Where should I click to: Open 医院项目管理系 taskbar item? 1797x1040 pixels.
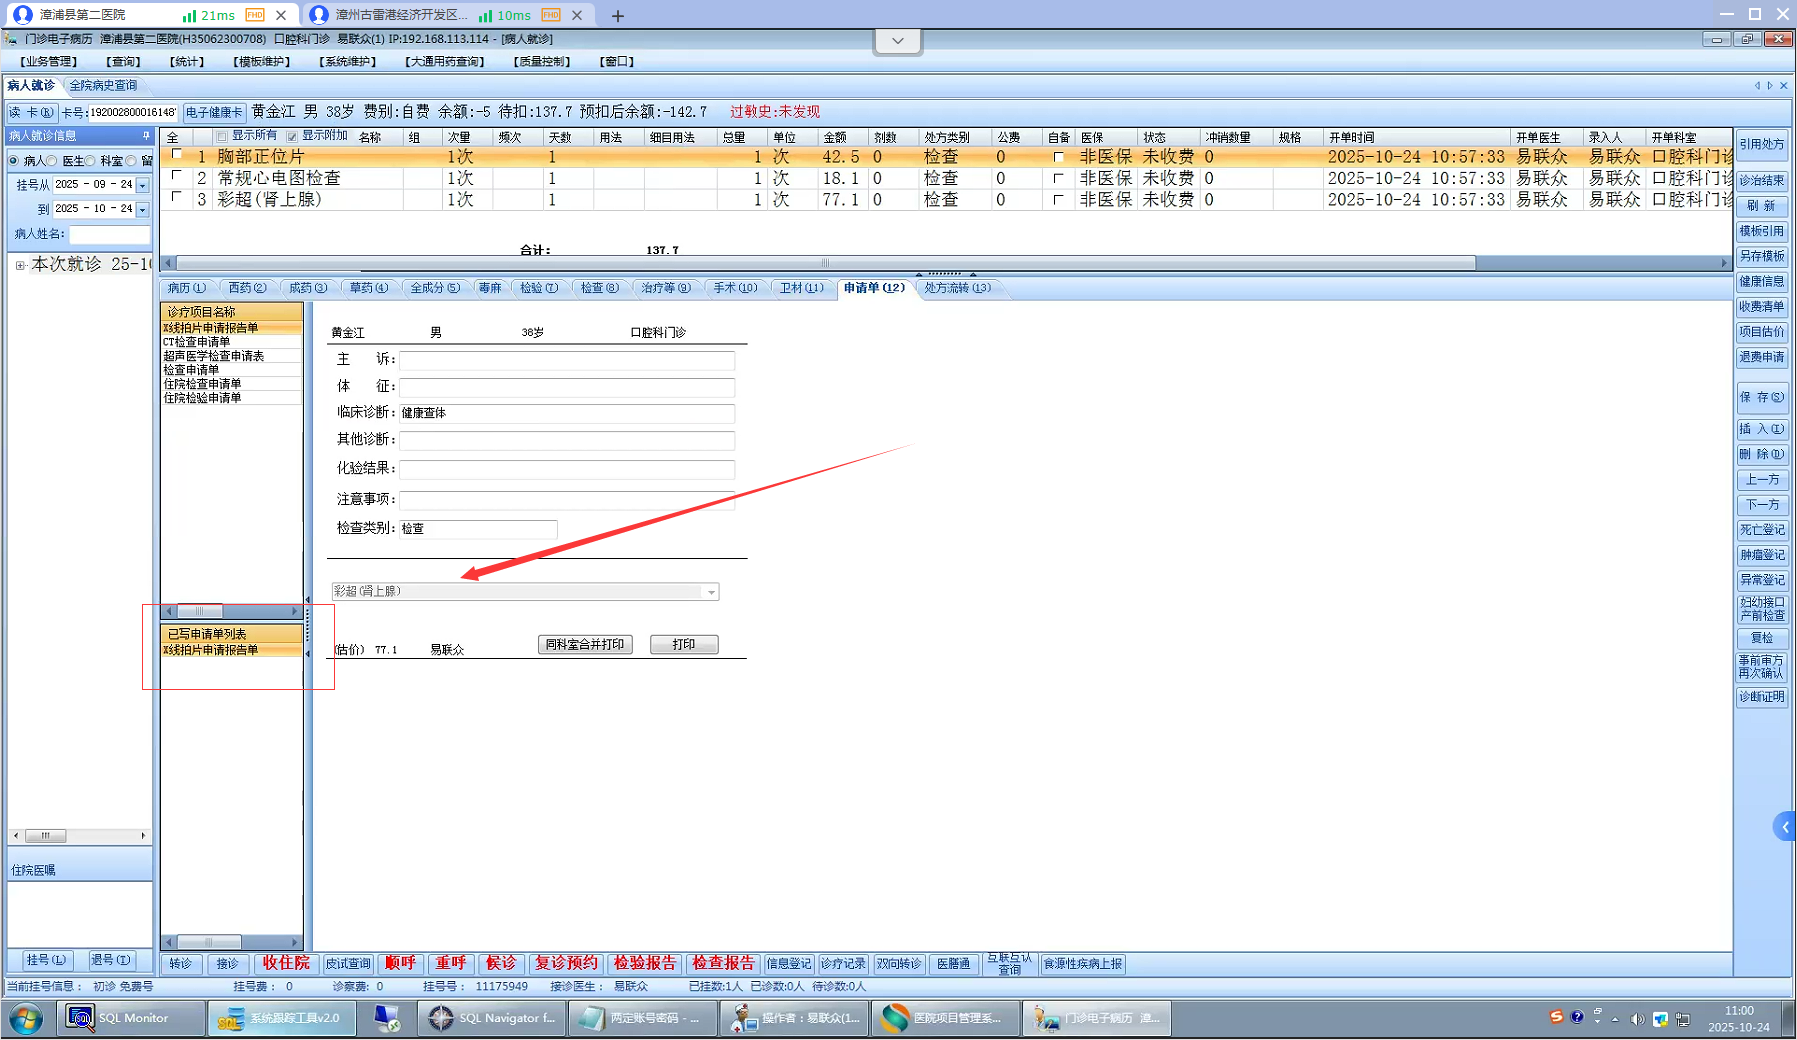coord(945,1018)
